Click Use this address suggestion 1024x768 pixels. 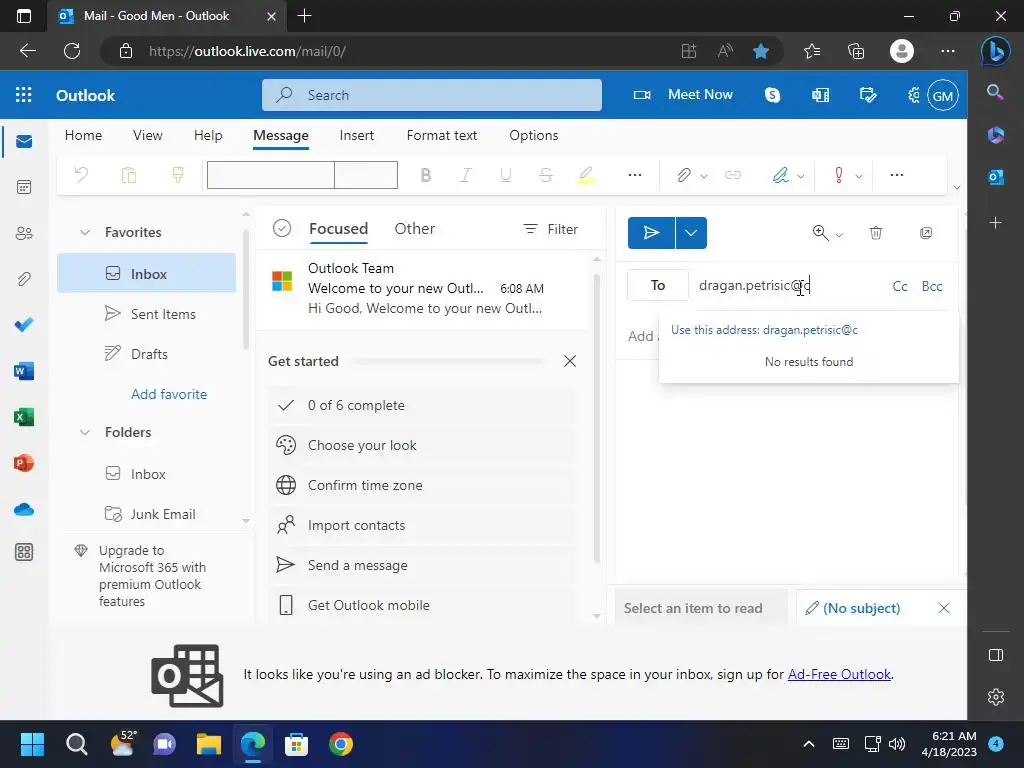click(x=765, y=330)
